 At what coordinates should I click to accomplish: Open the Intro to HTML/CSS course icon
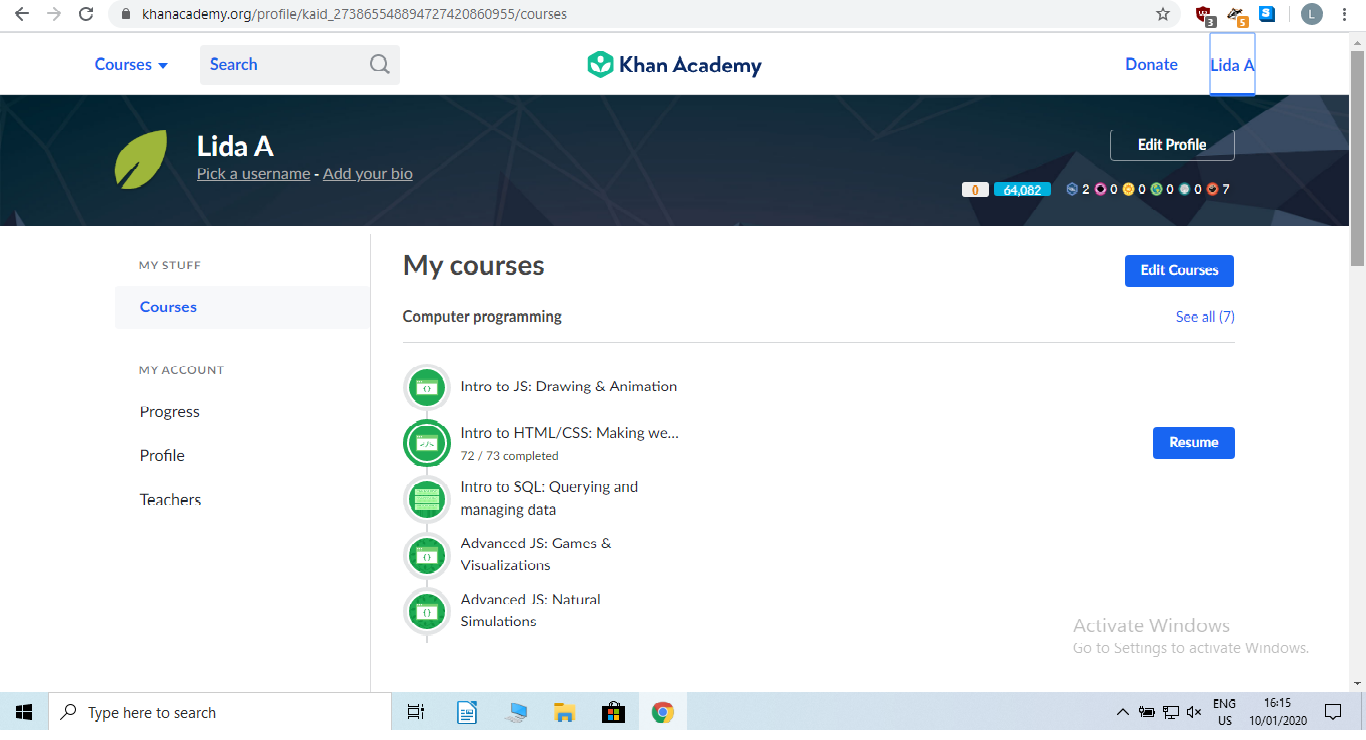coord(427,443)
